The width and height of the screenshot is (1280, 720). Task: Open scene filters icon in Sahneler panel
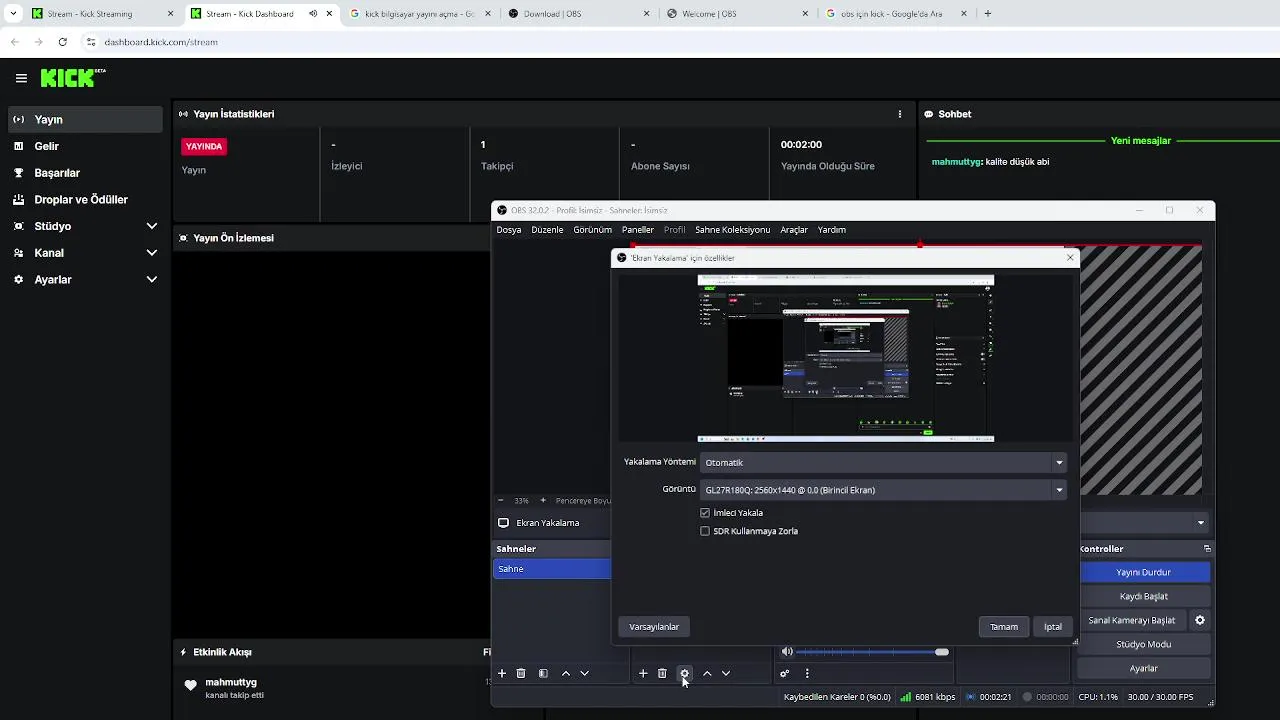[x=543, y=674]
